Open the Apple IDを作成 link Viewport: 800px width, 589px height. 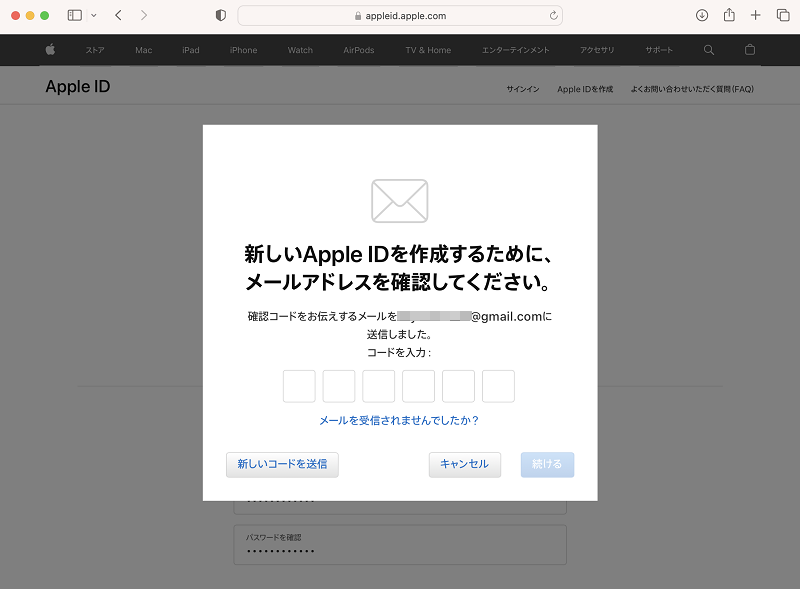pyautogui.click(x=585, y=89)
